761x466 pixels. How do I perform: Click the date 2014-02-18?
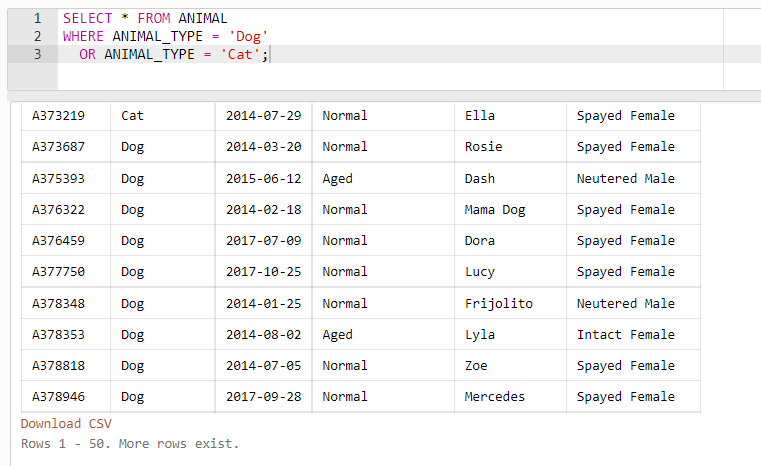pyautogui.click(x=264, y=210)
